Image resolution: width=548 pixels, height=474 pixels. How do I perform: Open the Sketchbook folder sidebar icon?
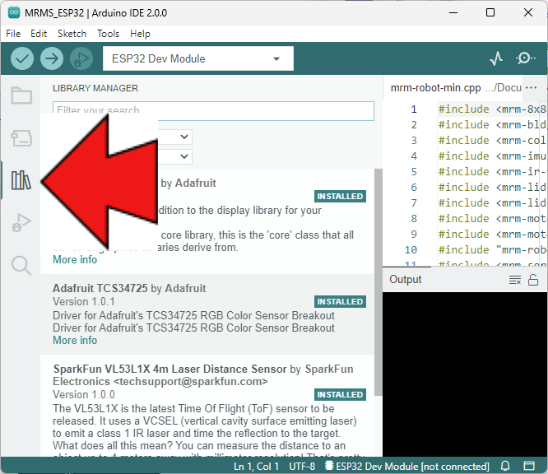point(21,95)
